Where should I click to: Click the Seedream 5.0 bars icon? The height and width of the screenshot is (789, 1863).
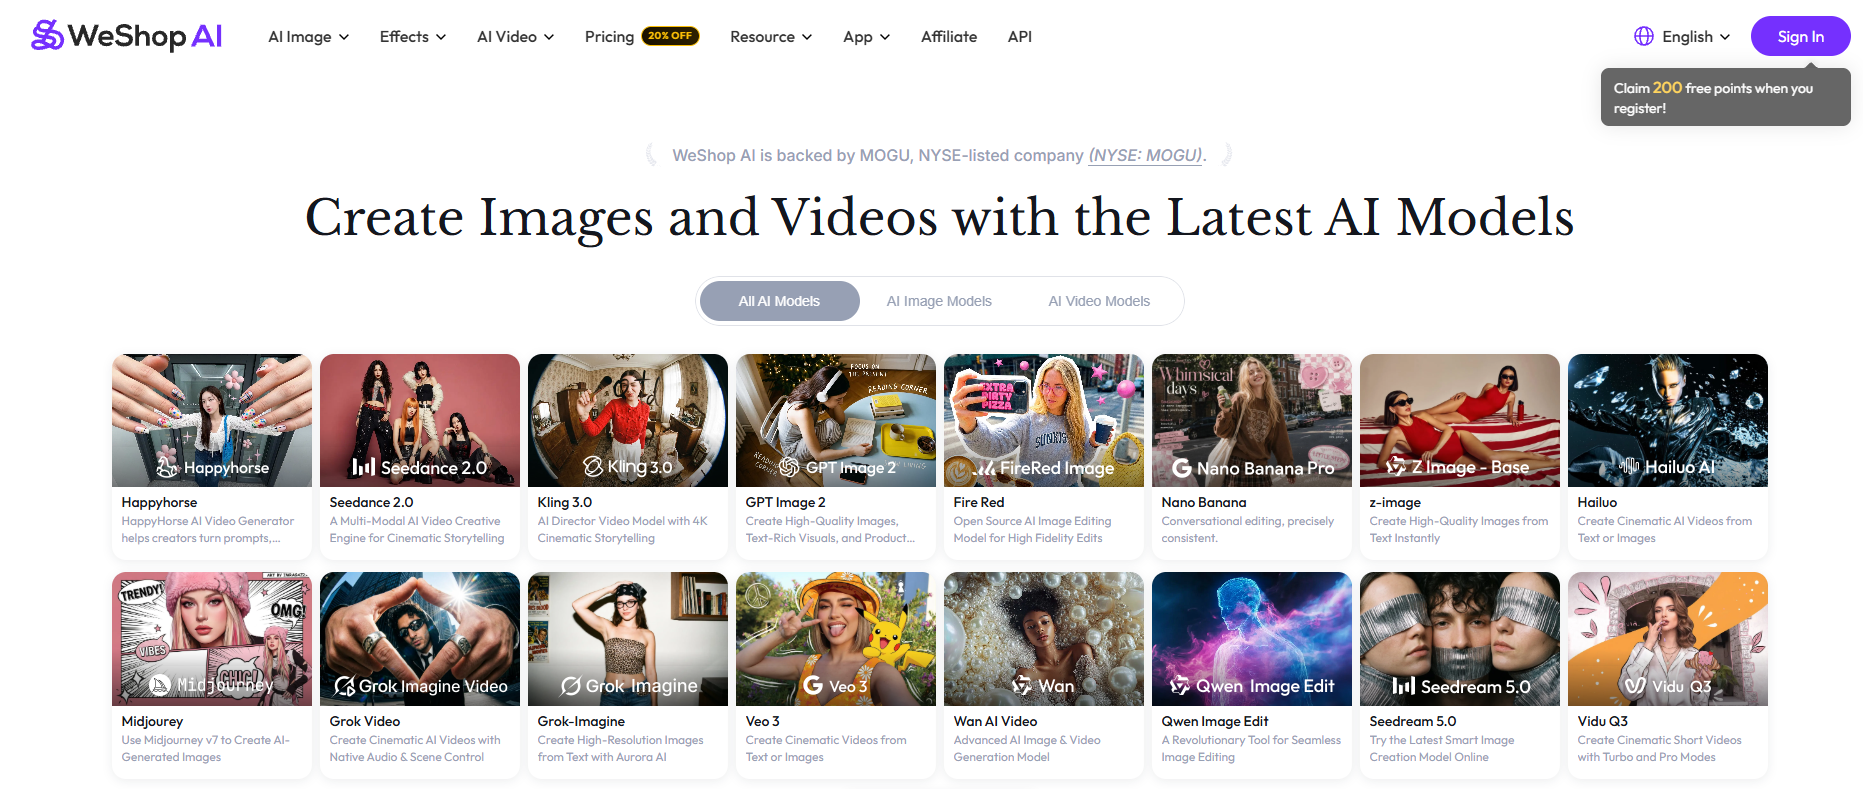(x=1404, y=686)
